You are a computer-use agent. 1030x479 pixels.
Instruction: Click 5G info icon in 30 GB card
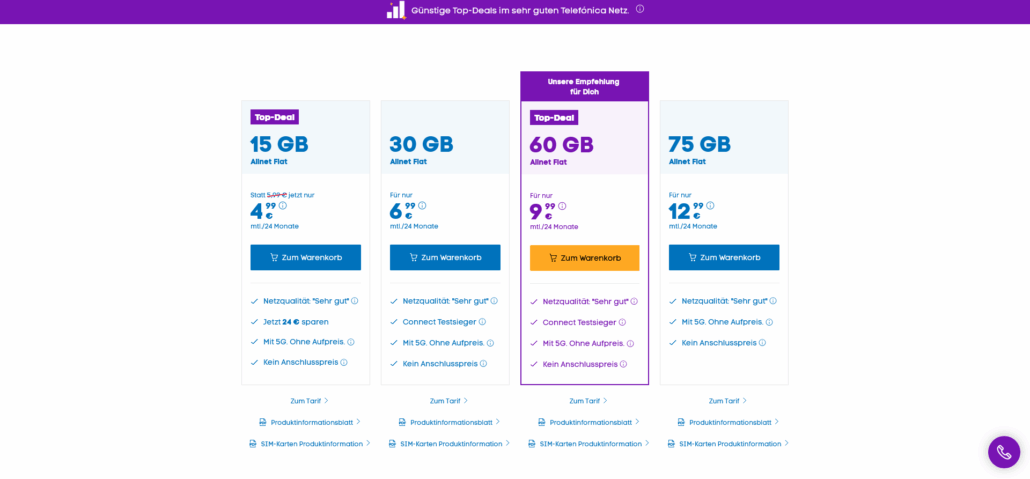[x=490, y=343]
